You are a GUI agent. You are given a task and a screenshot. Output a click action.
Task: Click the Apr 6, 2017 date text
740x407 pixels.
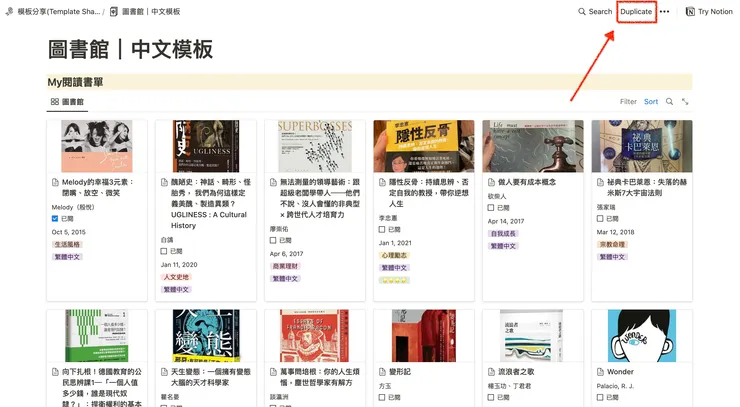click(x=286, y=254)
